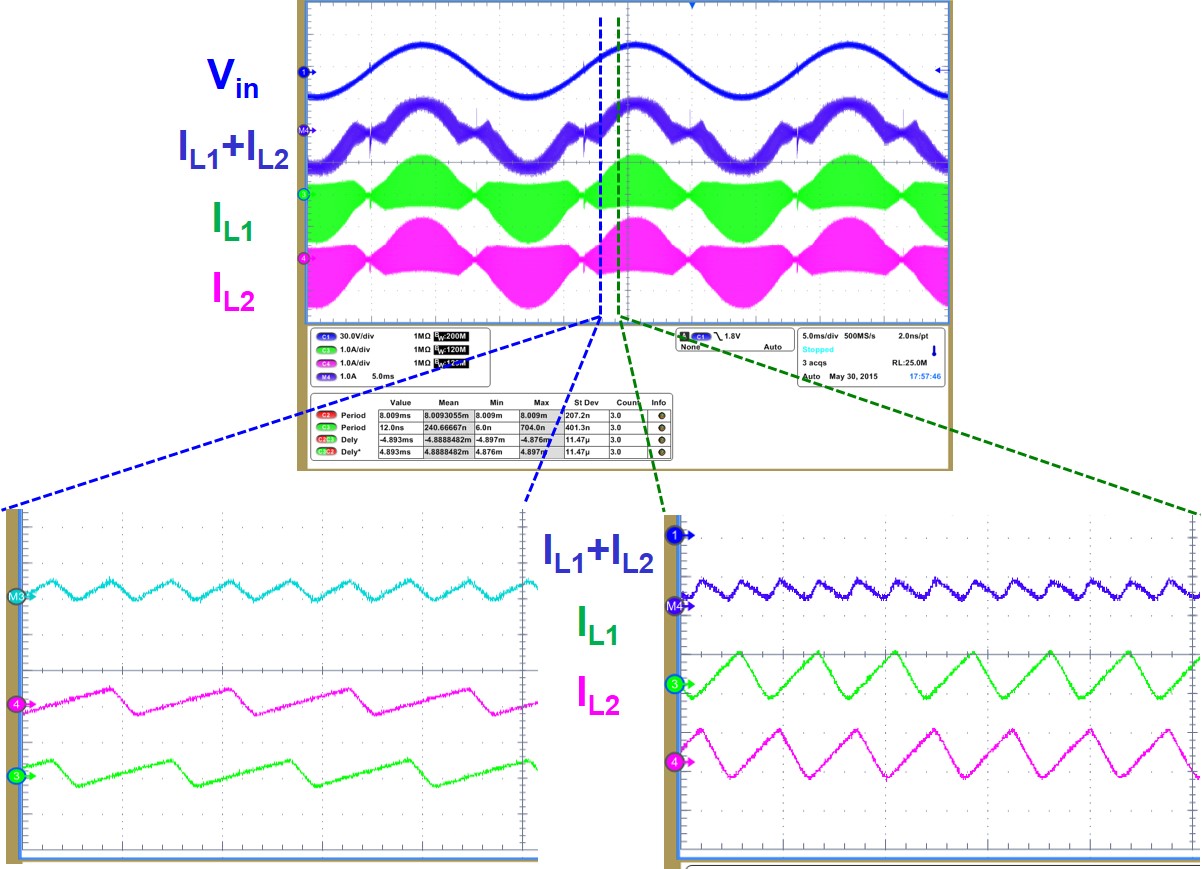Open the green C3 channel settings badge
Viewport: 1202px width, 869px height.
pyautogui.click(x=325, y=350)
